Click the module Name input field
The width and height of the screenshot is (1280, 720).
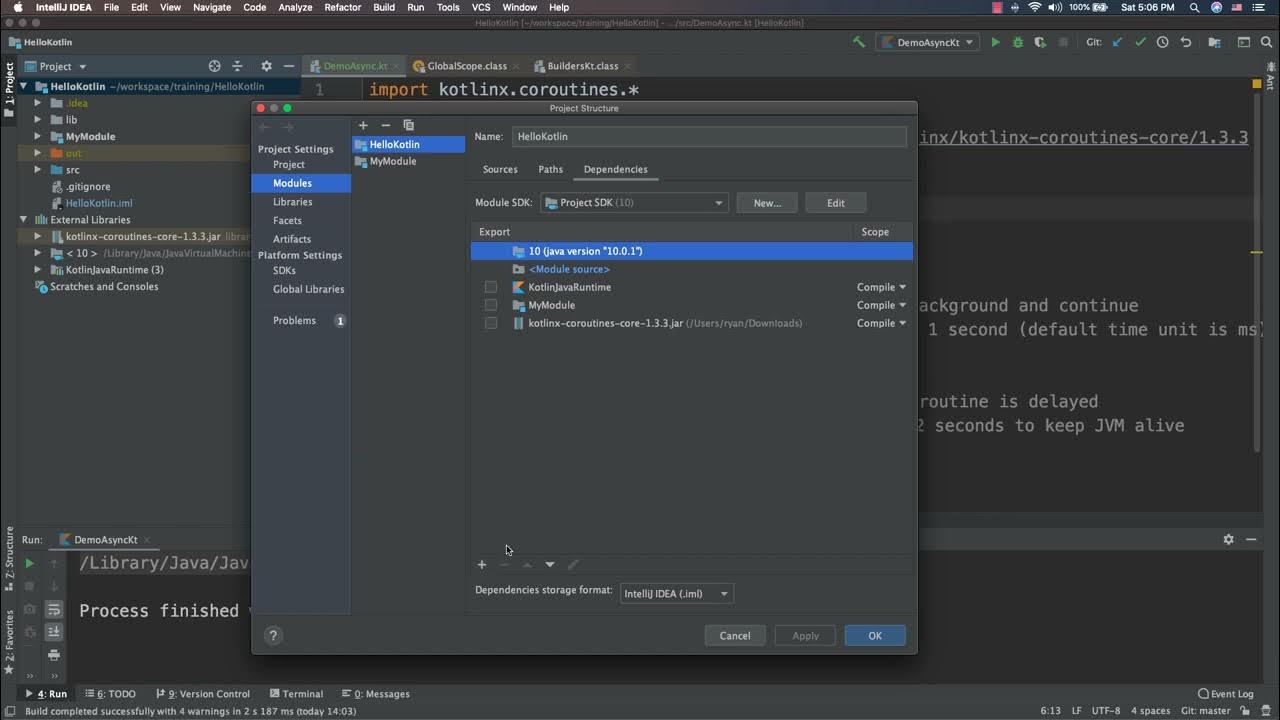tap(709, 136)
